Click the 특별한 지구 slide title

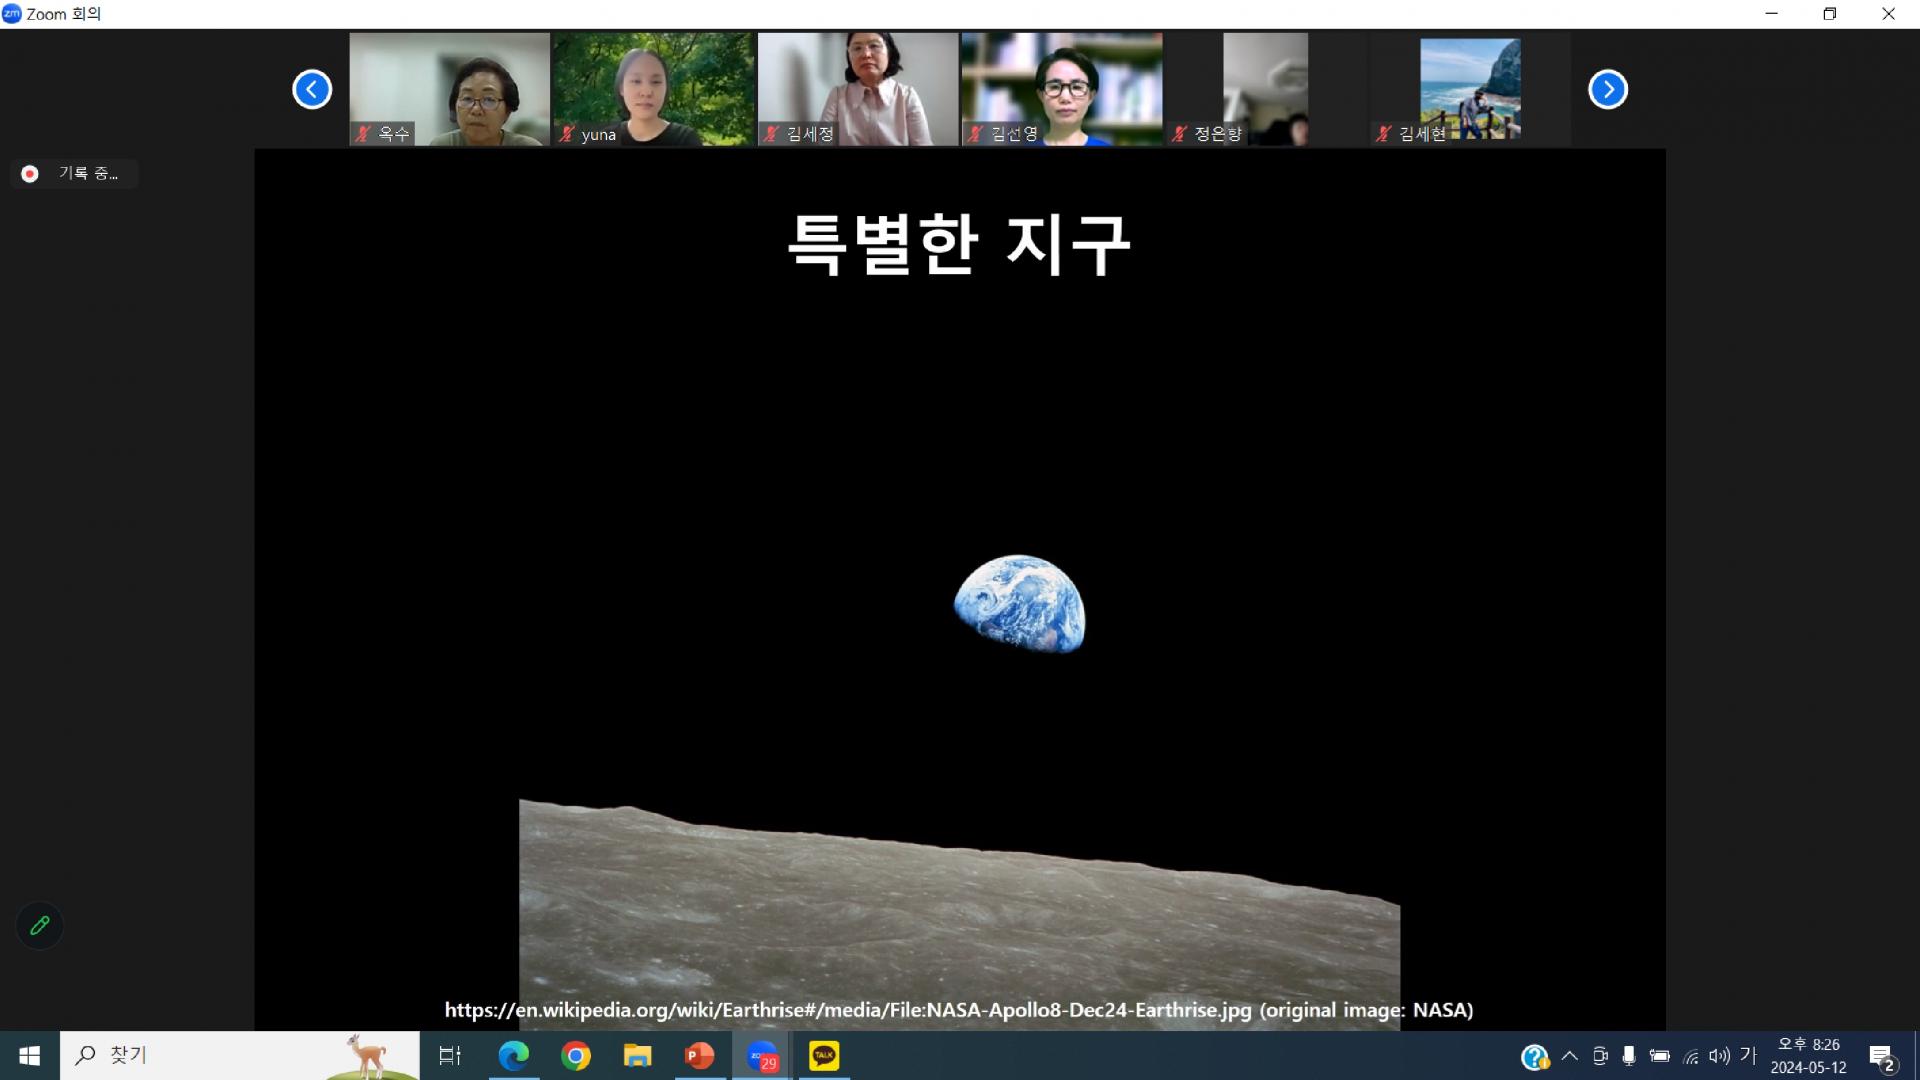click(959, 244)
